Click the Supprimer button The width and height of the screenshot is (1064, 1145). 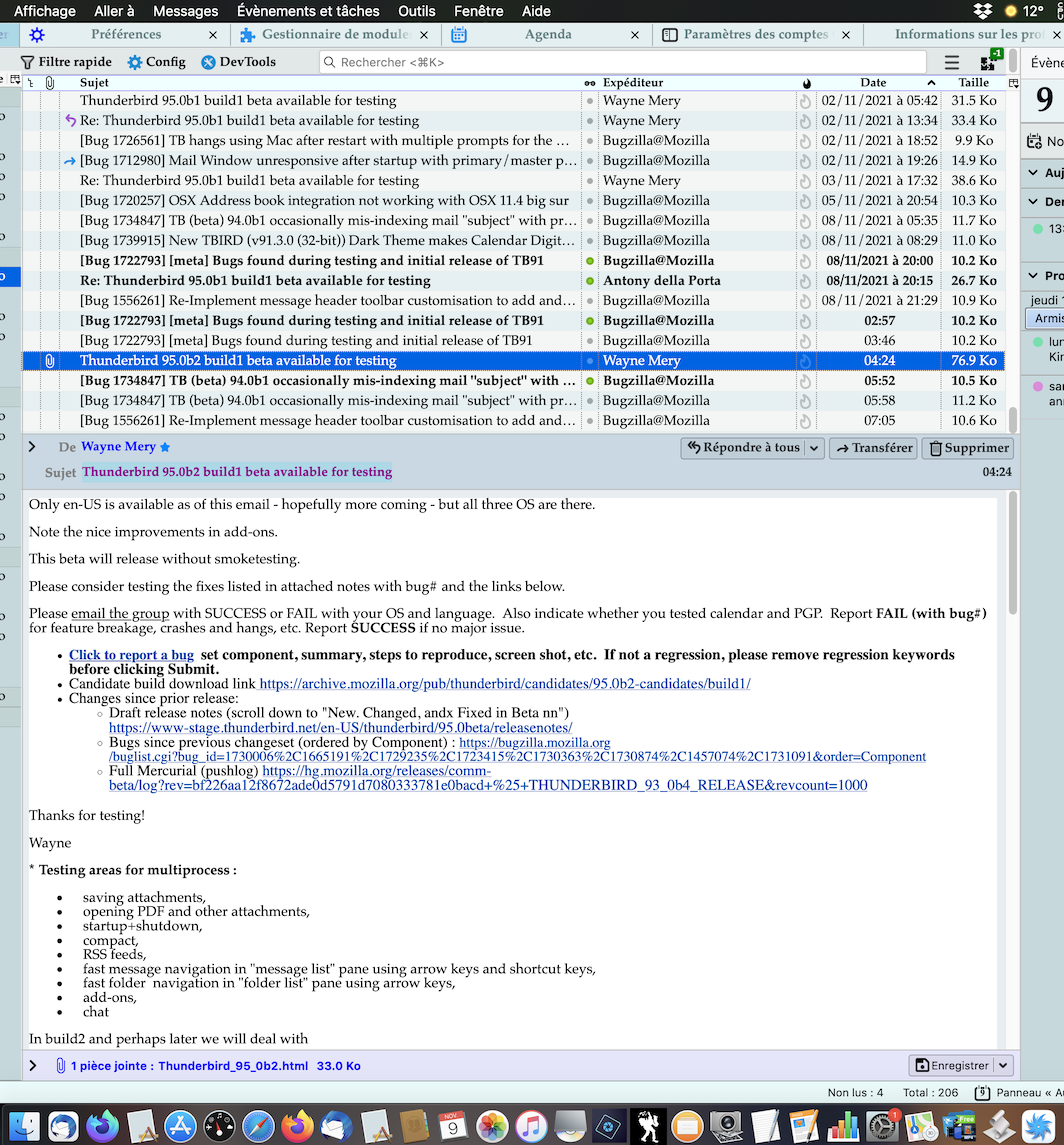point(968,448)
